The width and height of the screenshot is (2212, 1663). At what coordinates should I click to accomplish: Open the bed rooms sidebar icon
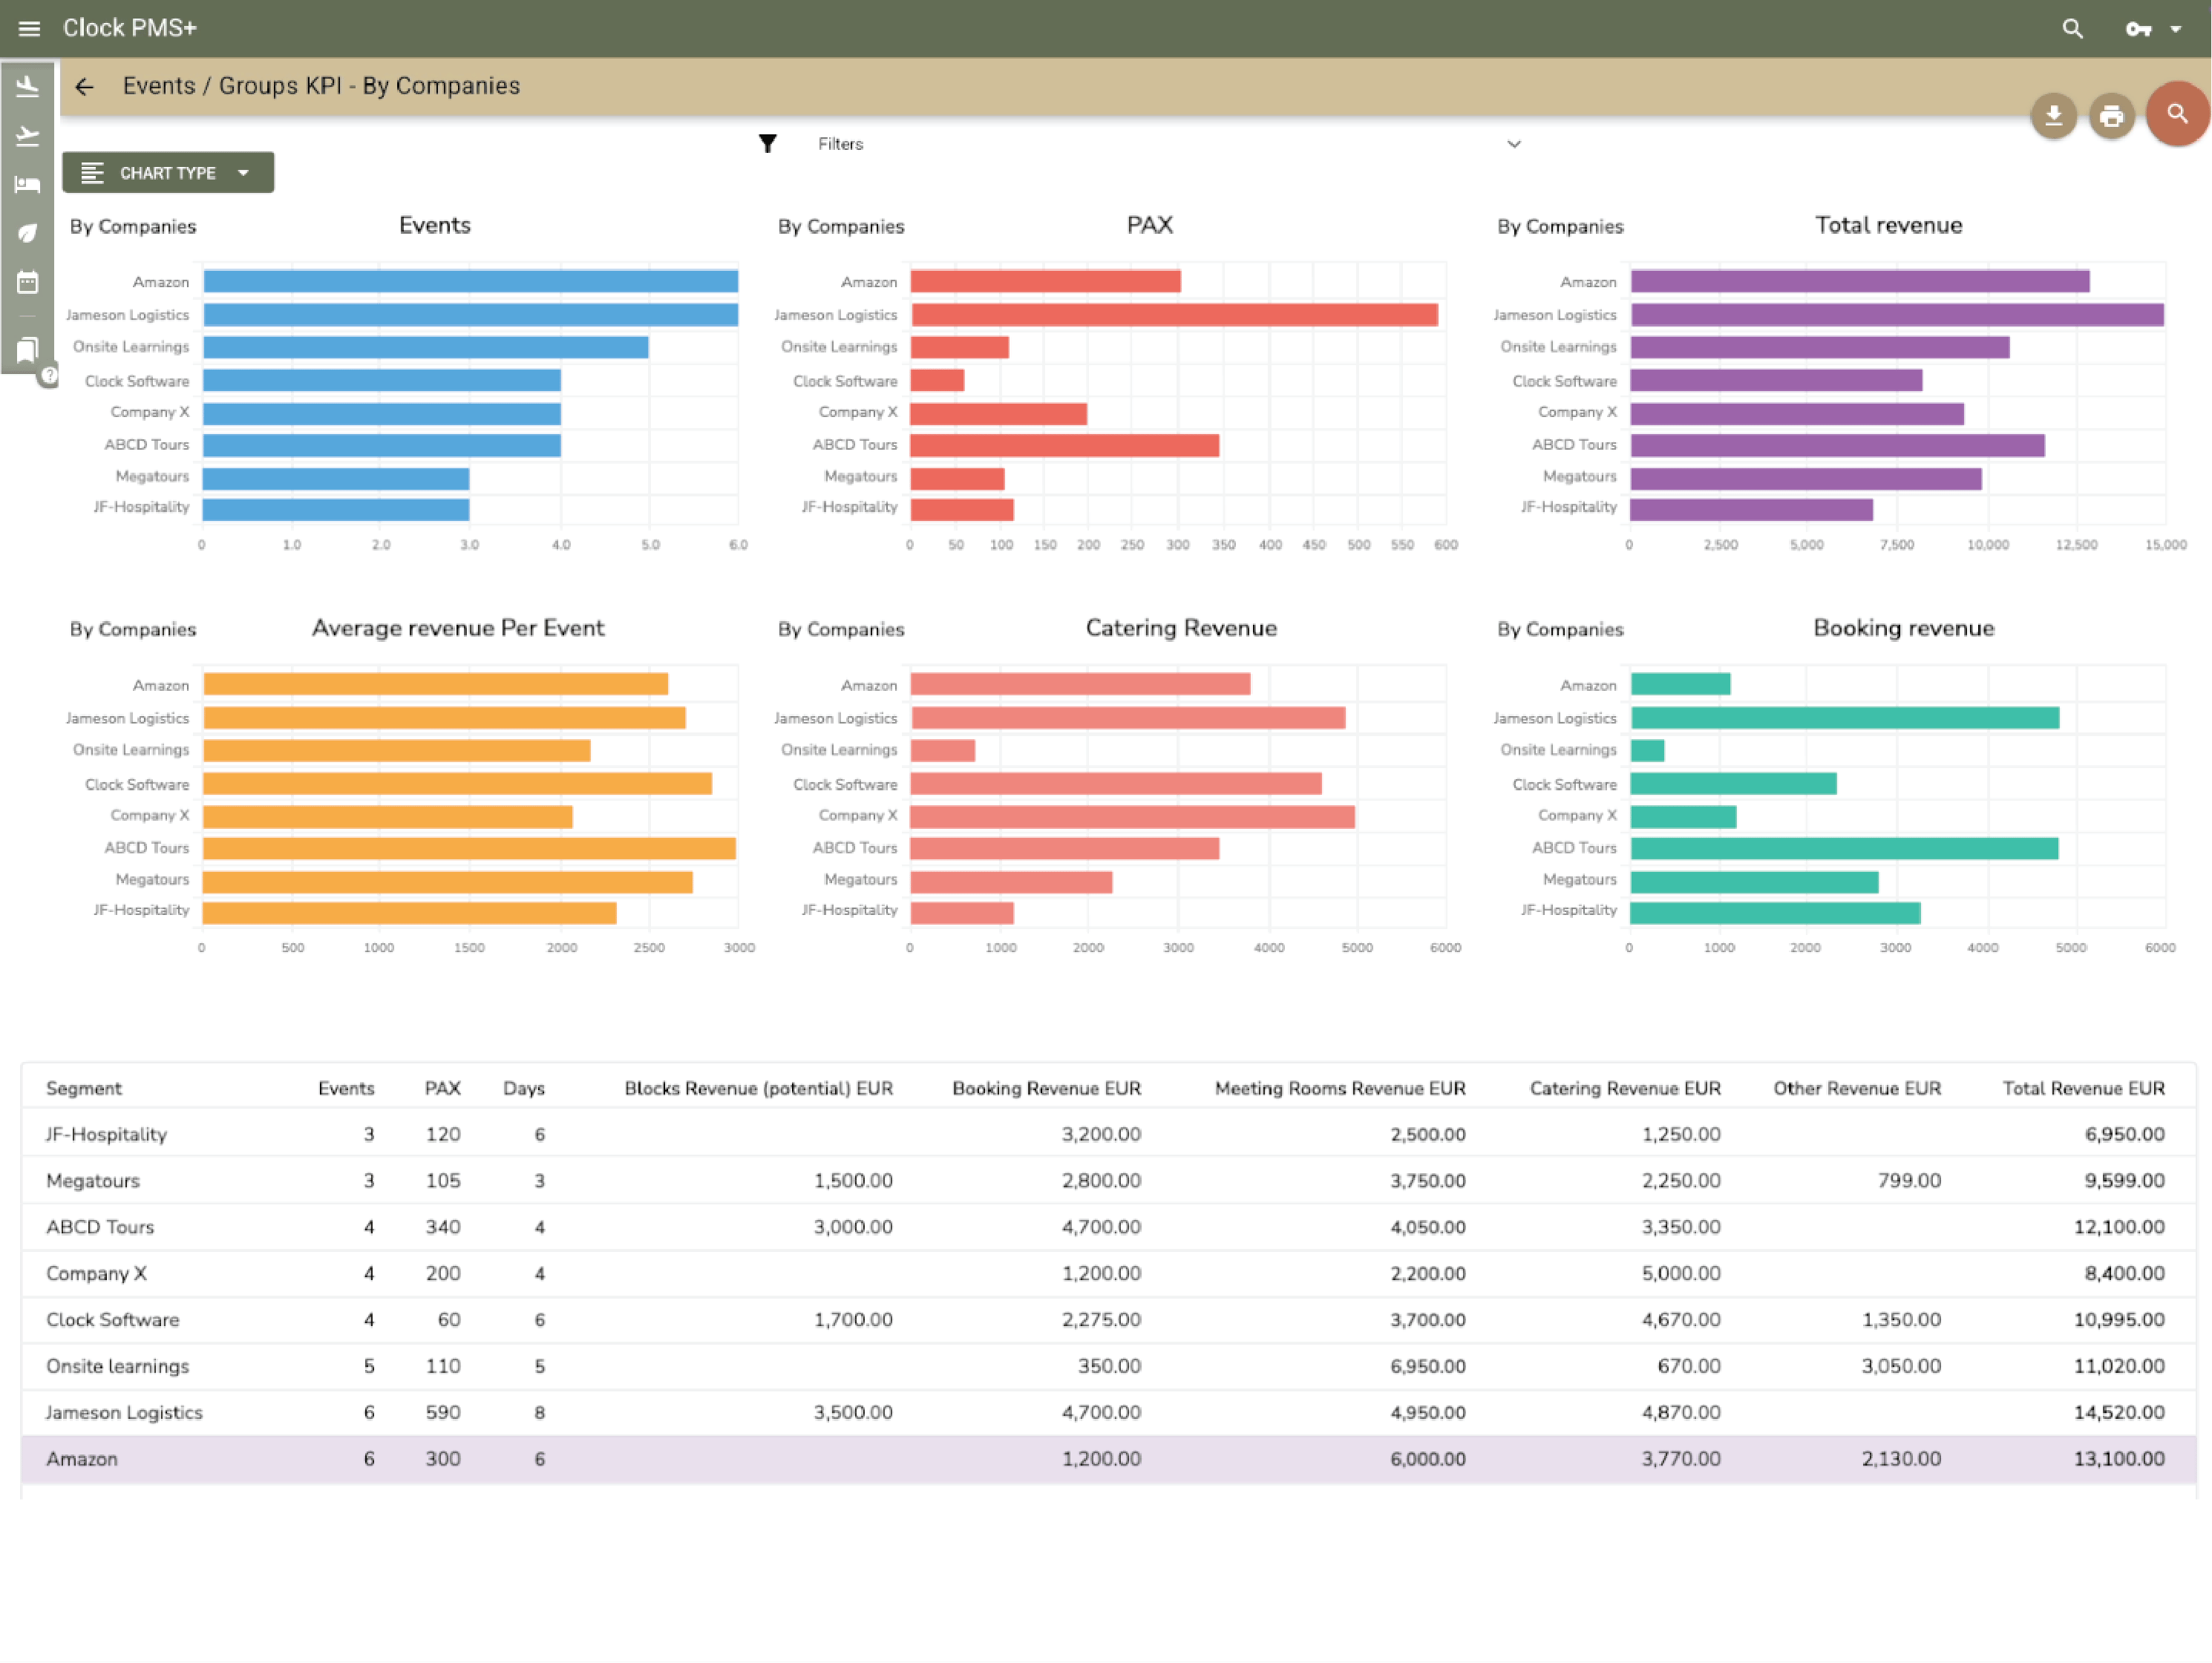point(28,184)
